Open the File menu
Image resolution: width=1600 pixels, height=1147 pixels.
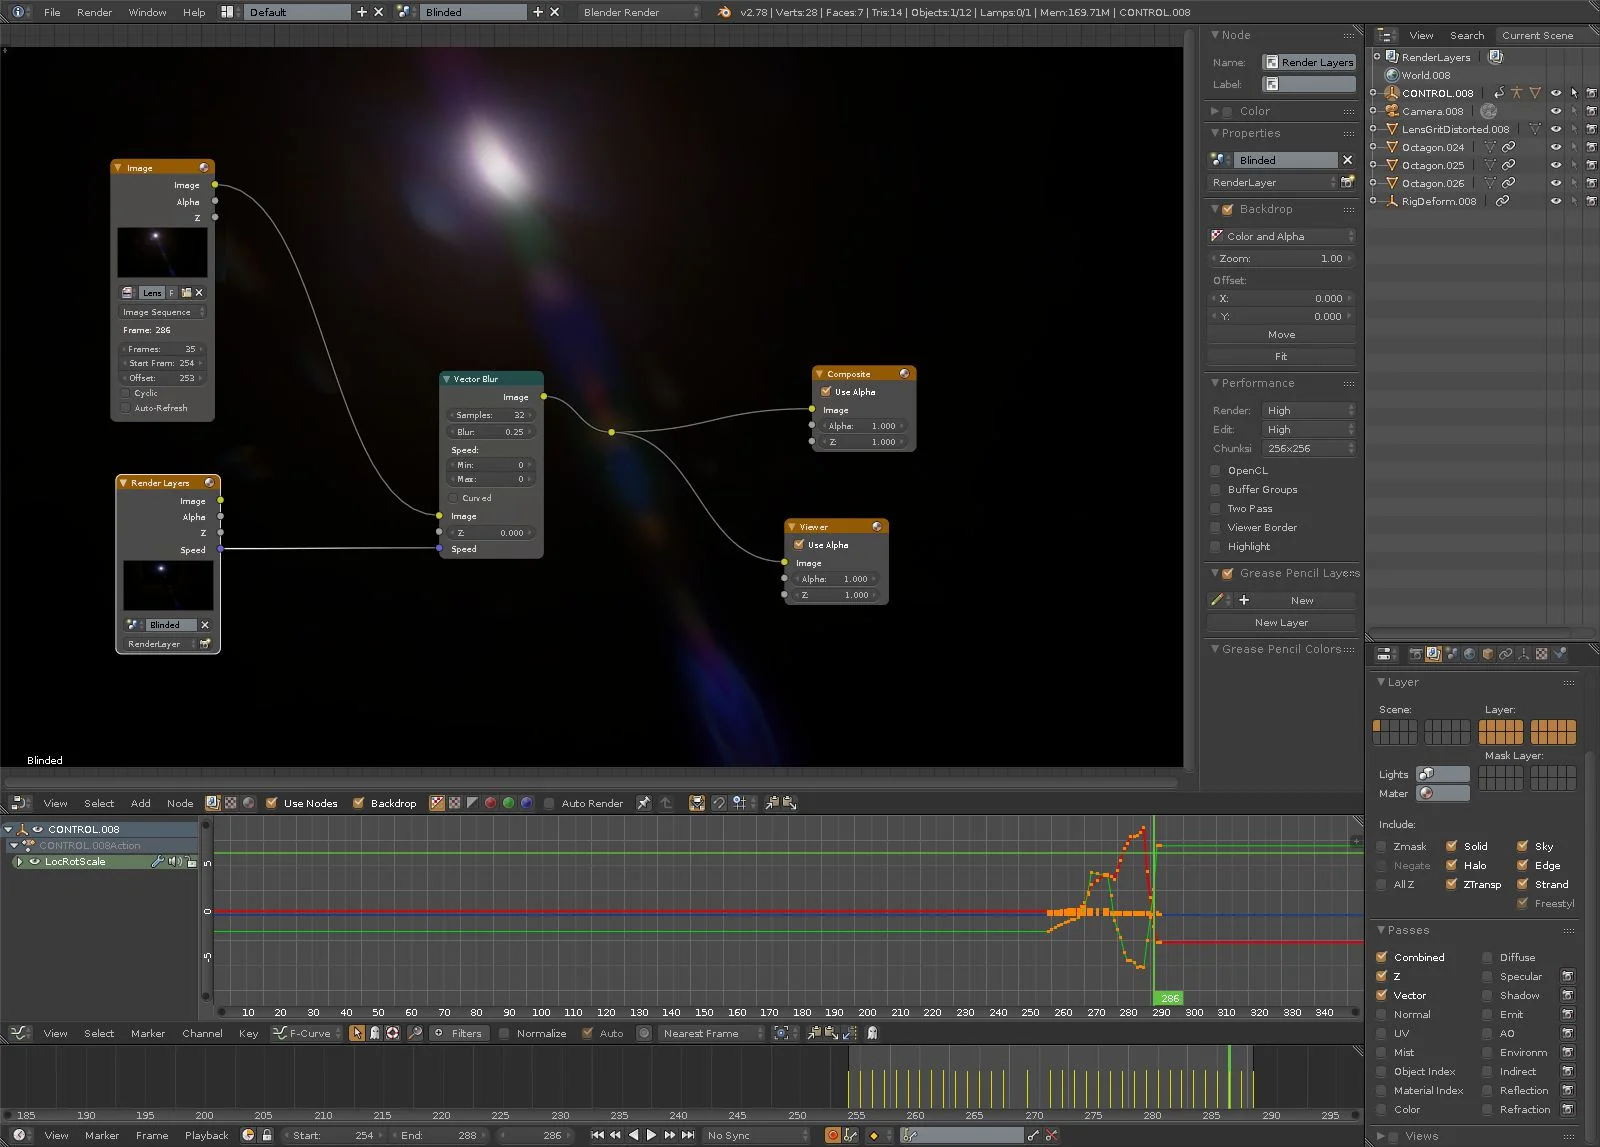(52, 12)
